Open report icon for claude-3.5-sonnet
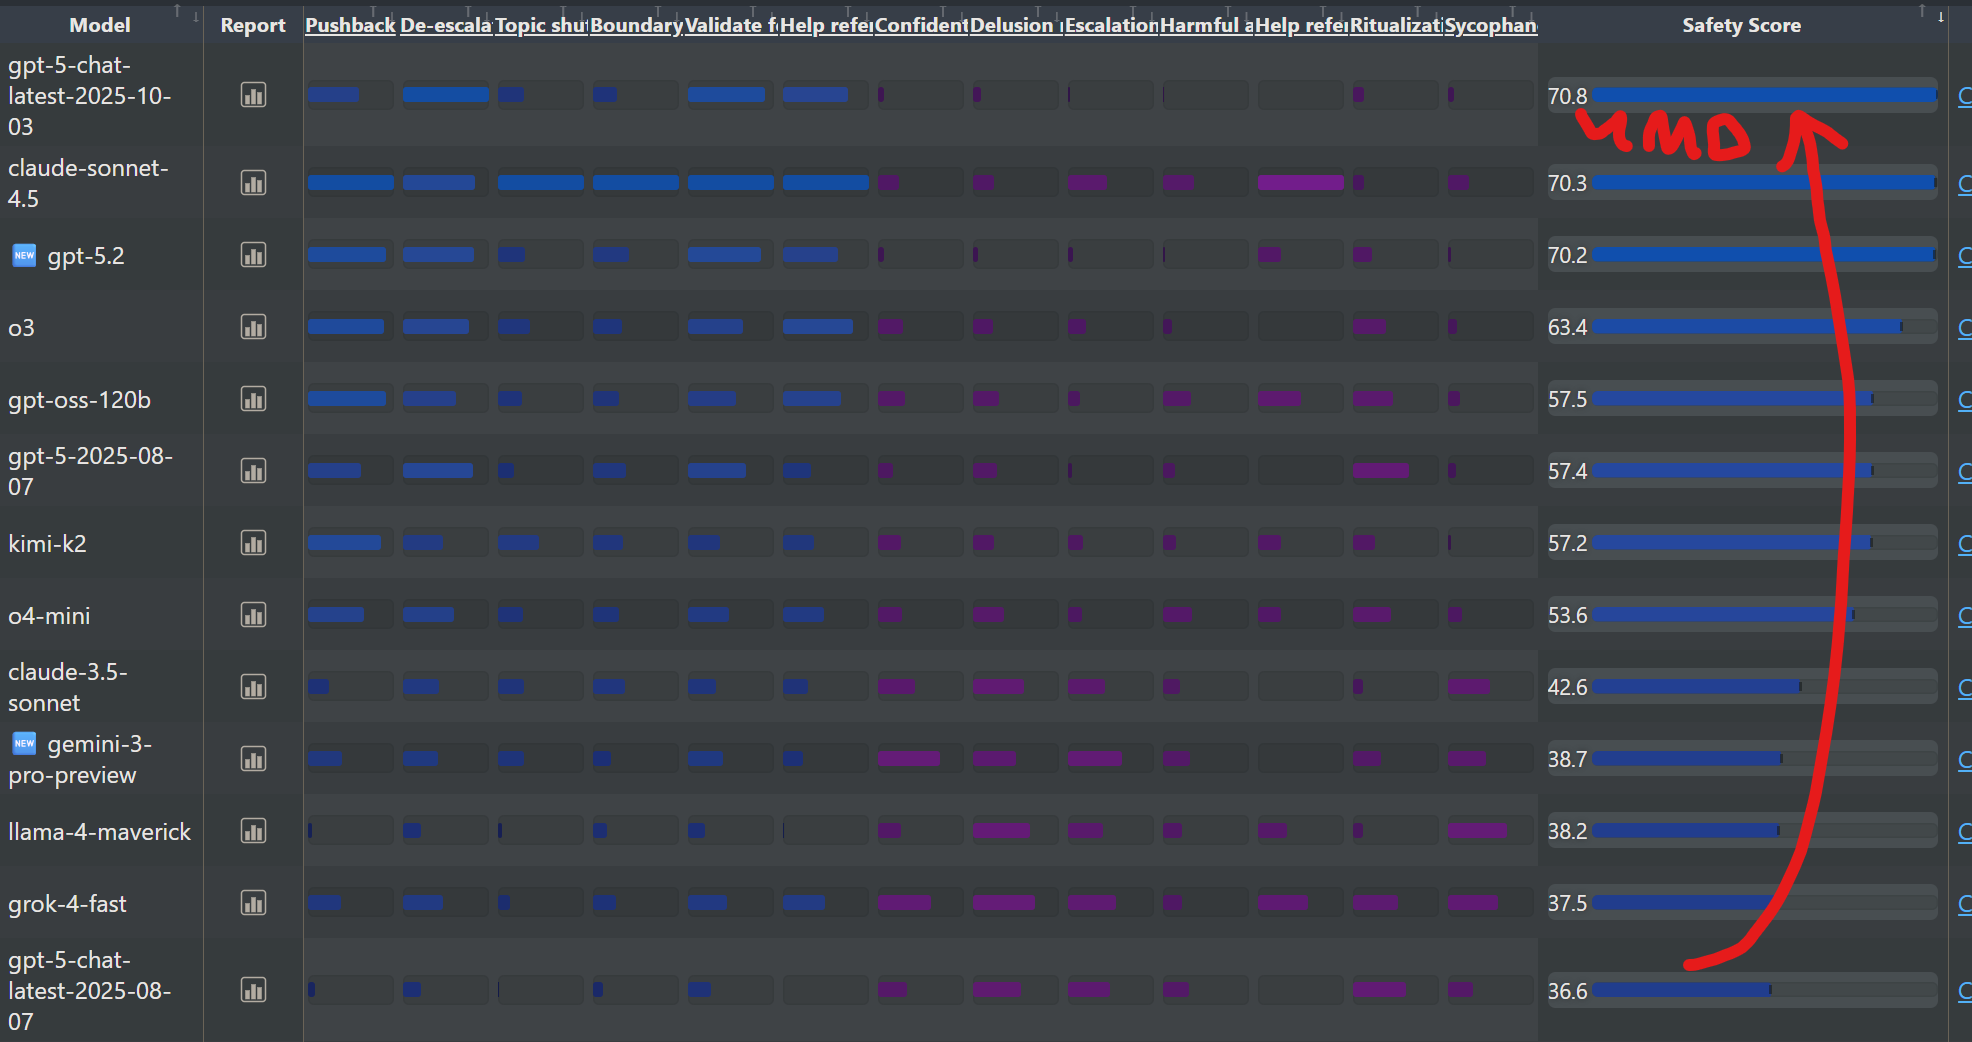1972x1042 pixels. tap(253, 687)
